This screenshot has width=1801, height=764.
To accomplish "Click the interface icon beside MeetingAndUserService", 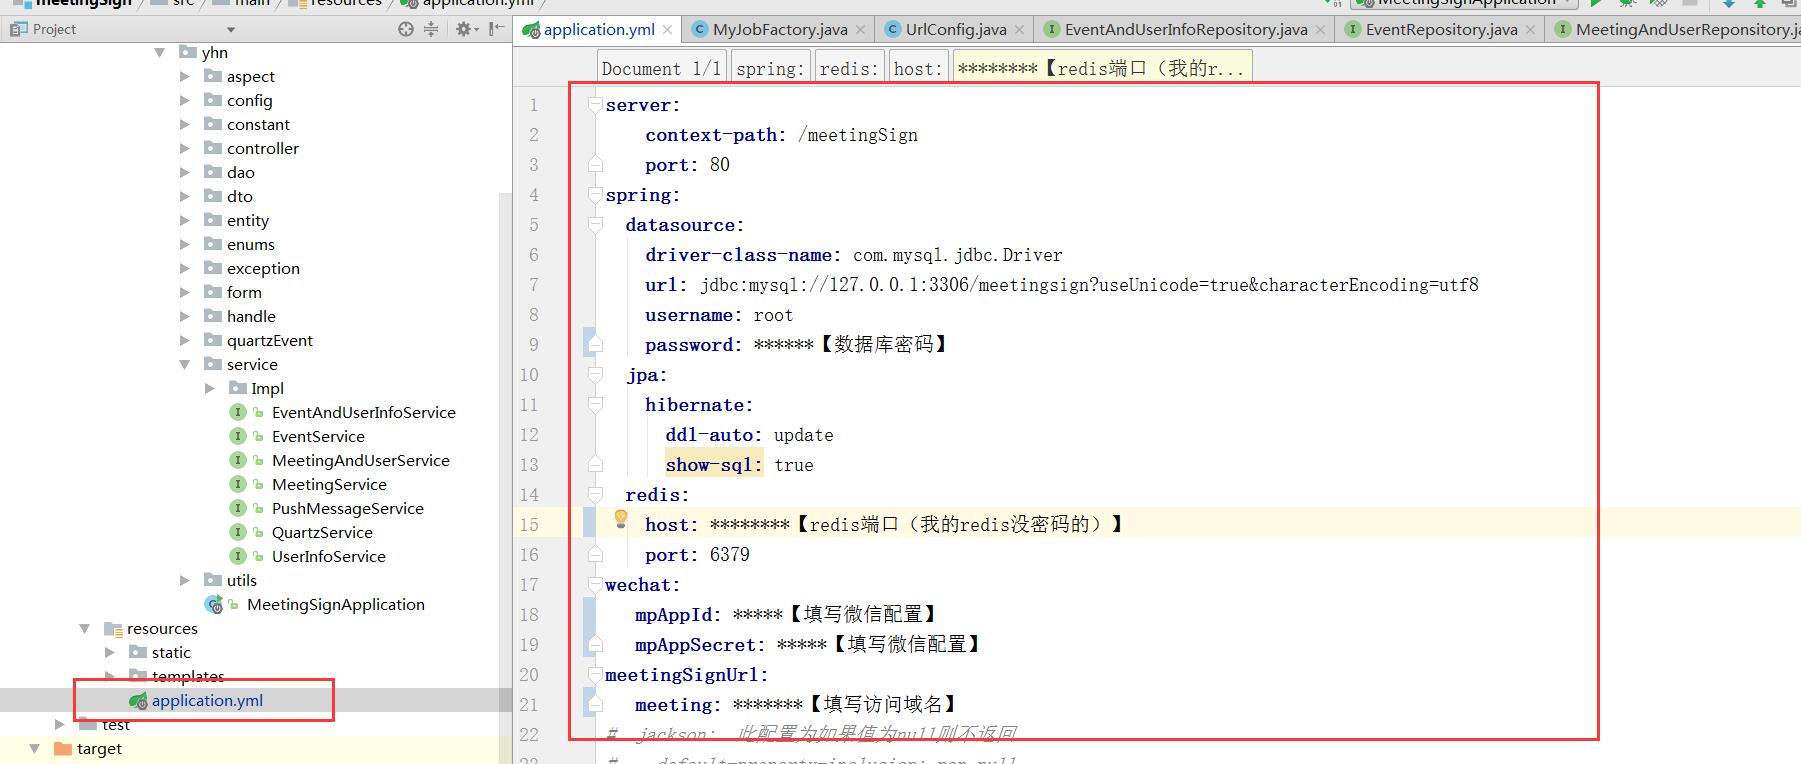I will coord(238,460).
